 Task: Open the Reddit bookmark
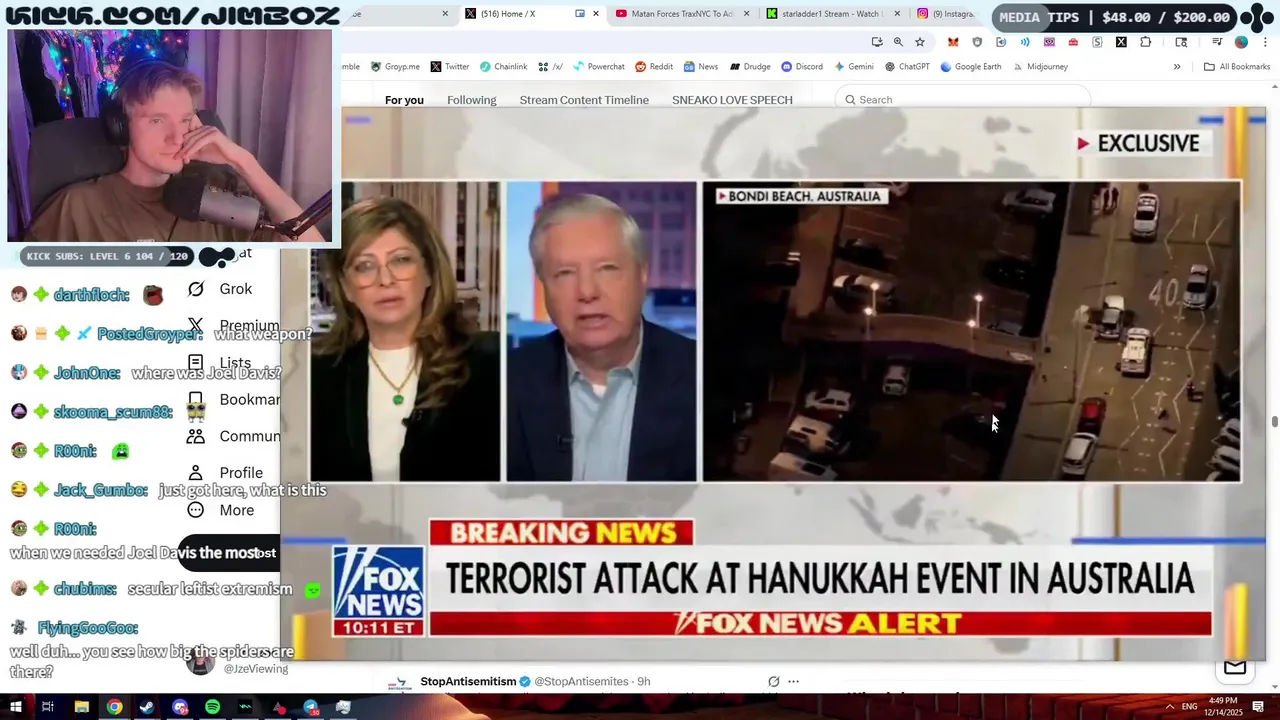point(654,67)
